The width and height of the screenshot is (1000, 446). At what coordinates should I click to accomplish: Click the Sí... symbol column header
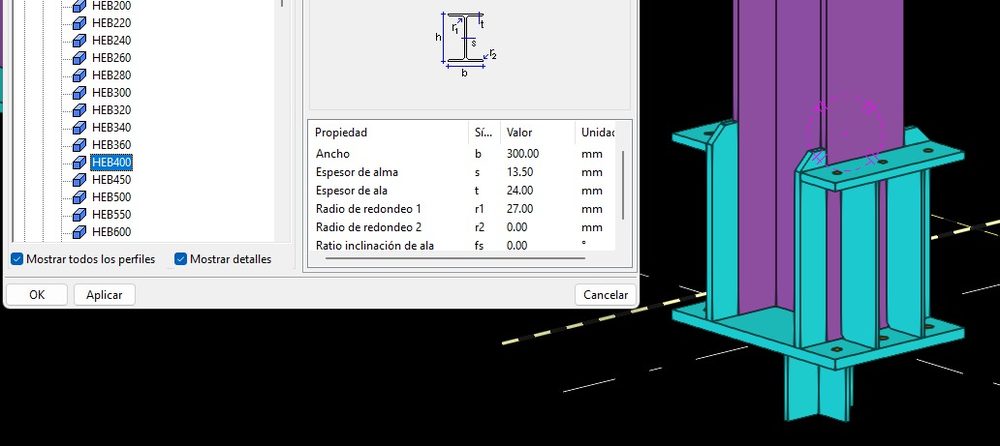[x=485, y=133]
